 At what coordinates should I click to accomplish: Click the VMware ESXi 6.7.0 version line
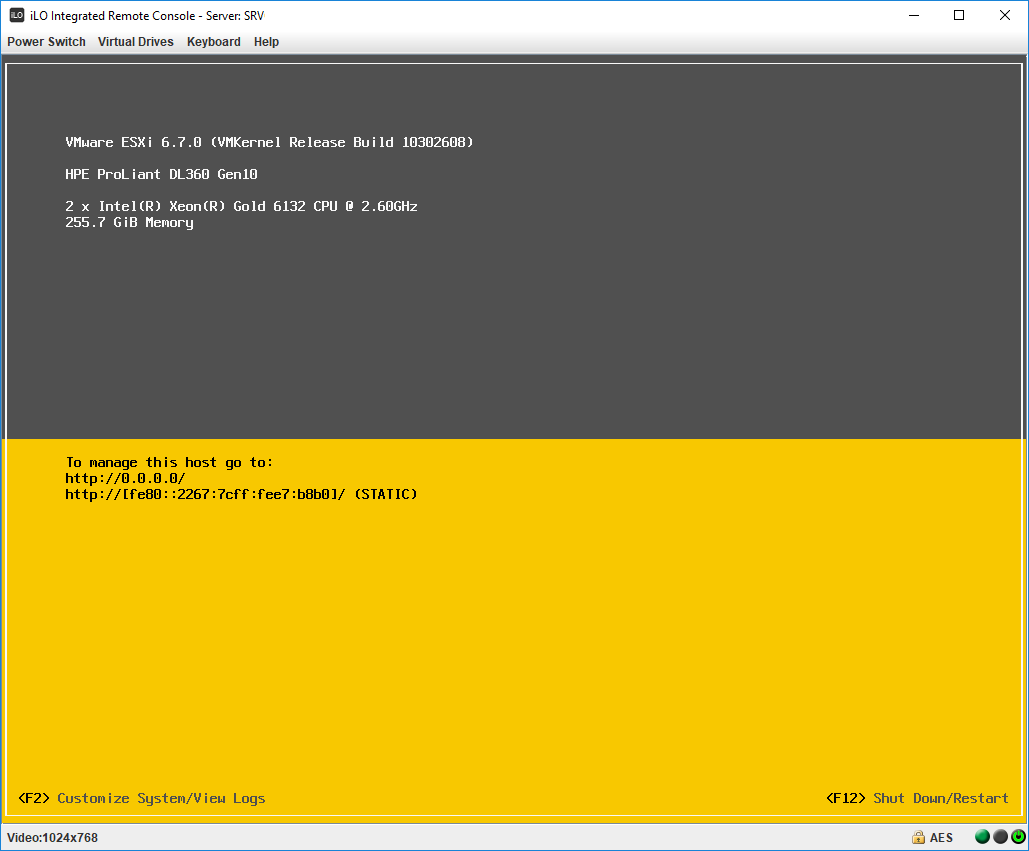pos(269,142)
